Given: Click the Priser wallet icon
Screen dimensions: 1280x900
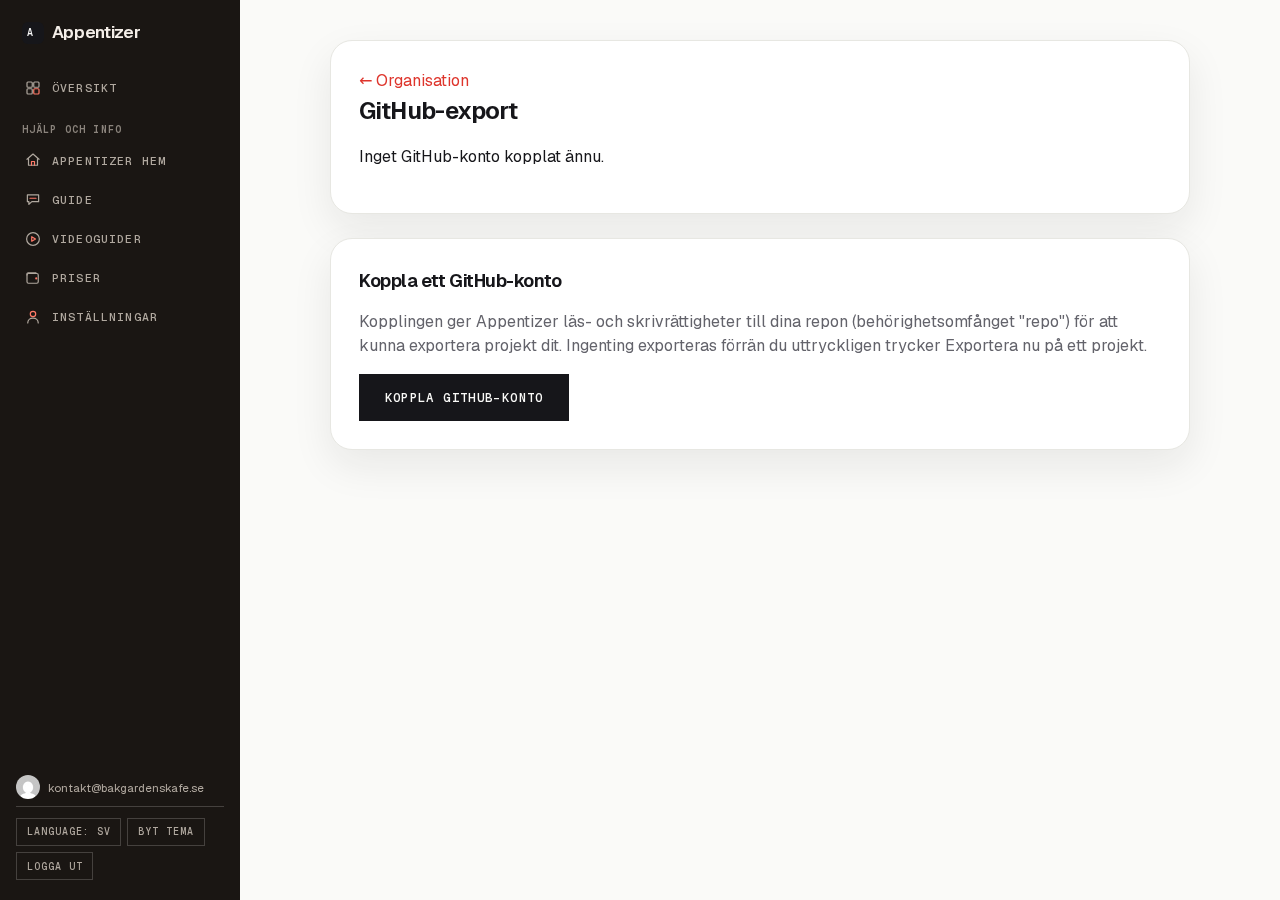Looking at the screenshot, I should pyautogui.click(x=33, y=277).
